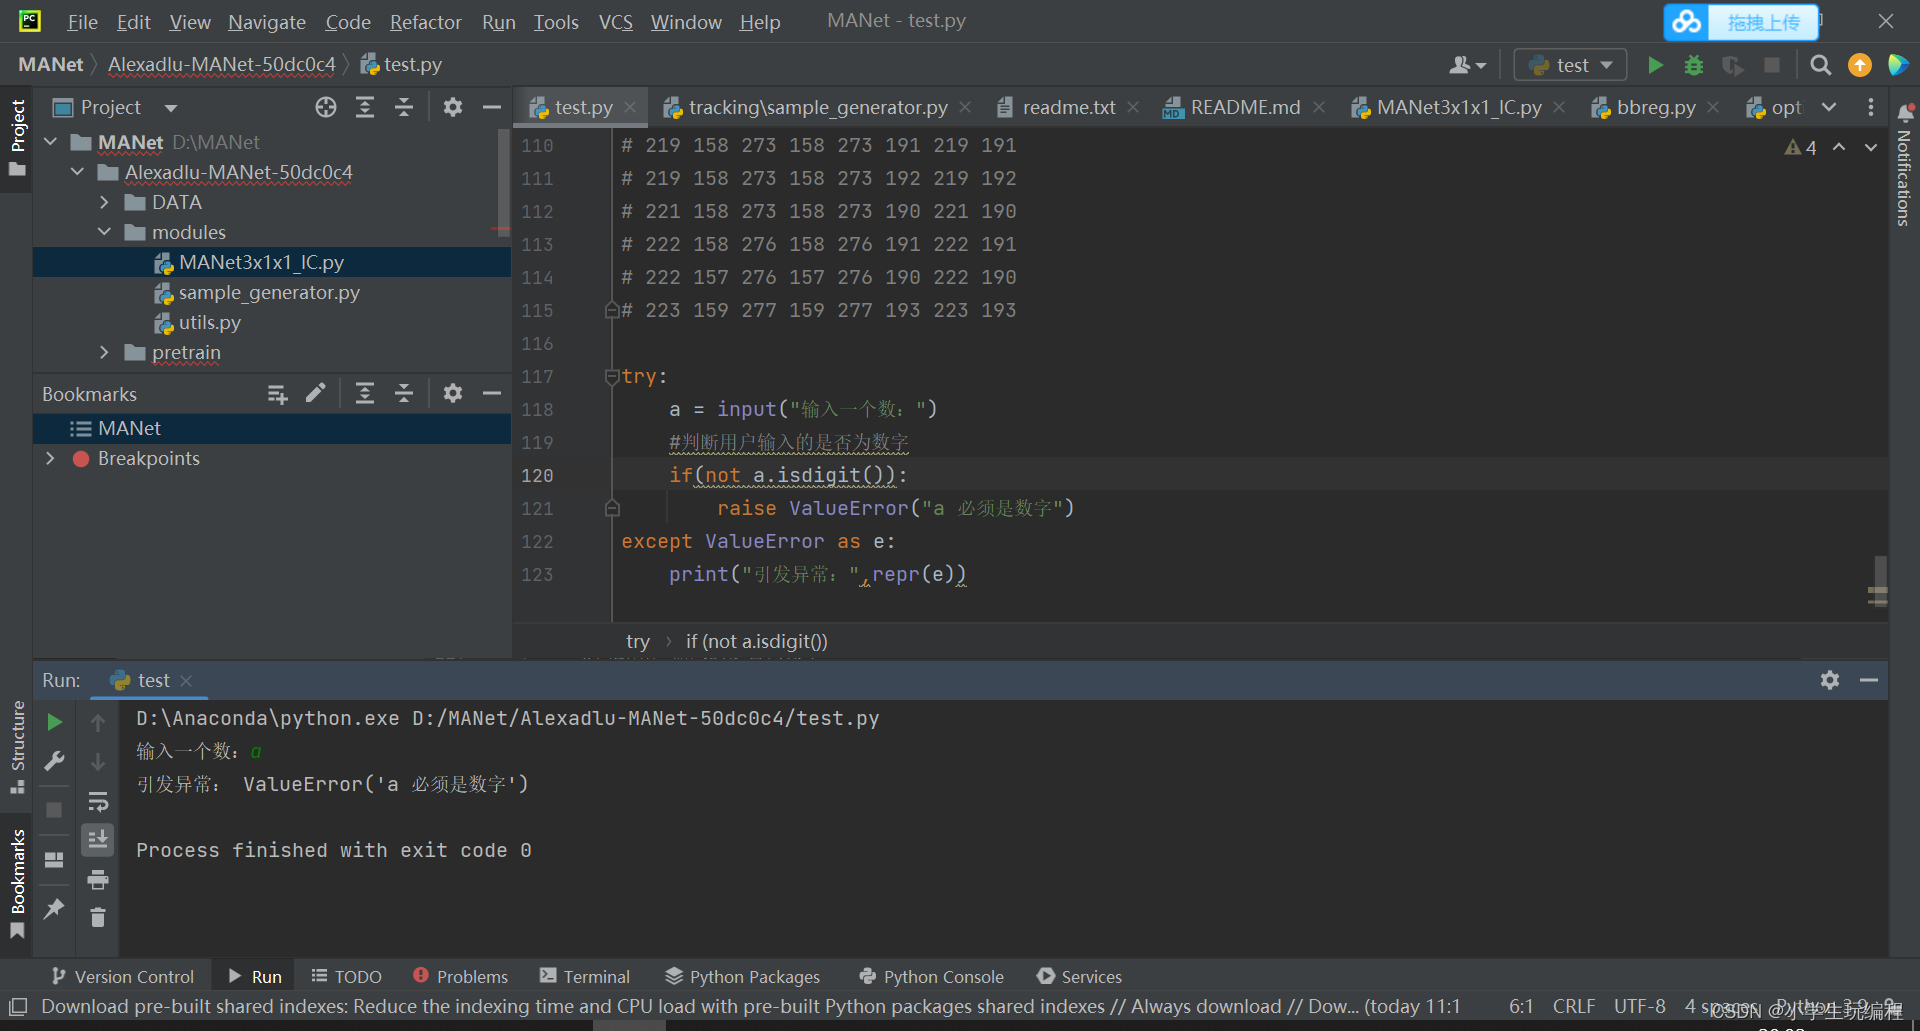Rerun test with green arrow in Run panel
This screenshot has width=1920, height=1031.
click(x=55, y=722)
